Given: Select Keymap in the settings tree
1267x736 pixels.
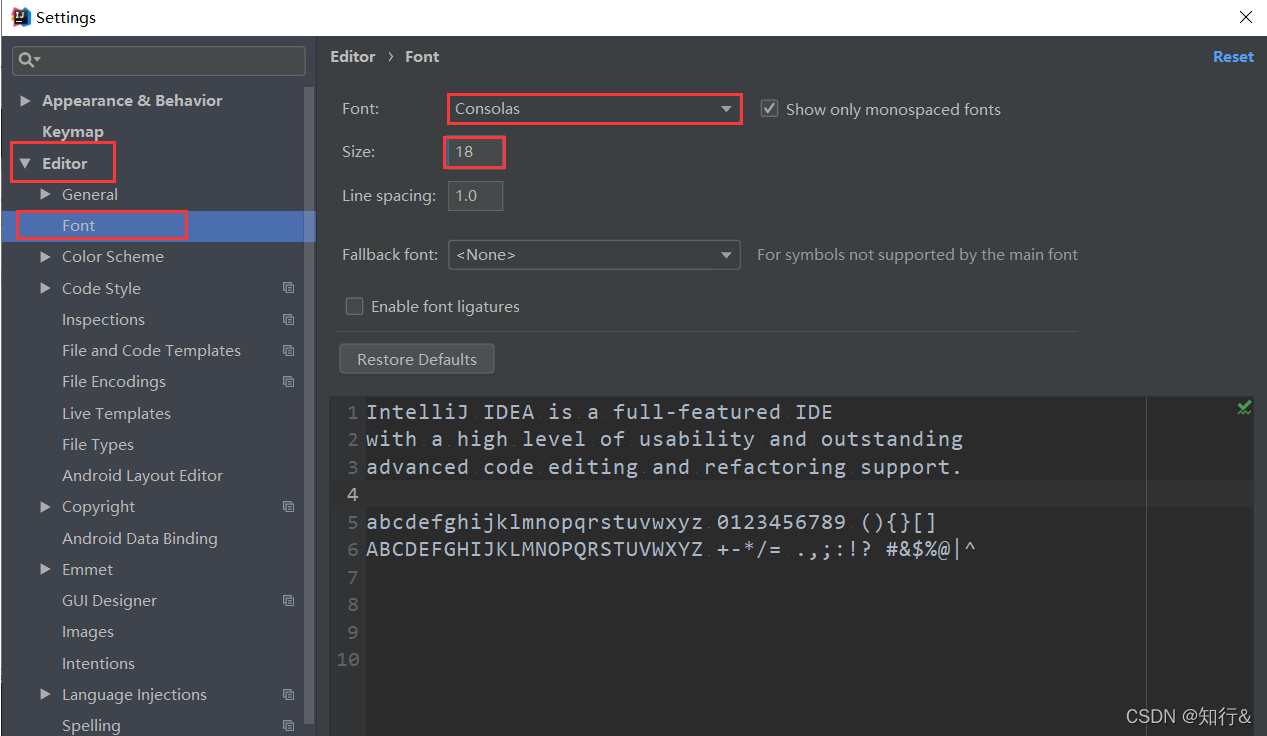Looking at the screenshot, I should (73, 131).
